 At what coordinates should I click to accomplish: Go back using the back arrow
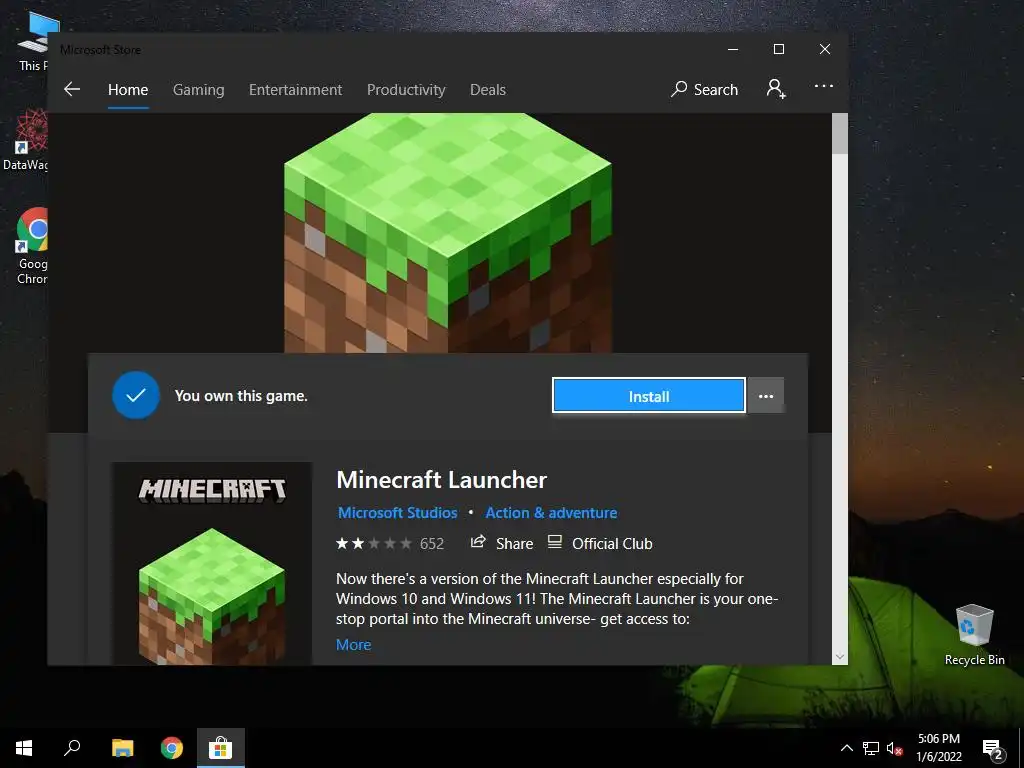click(72, 89)
